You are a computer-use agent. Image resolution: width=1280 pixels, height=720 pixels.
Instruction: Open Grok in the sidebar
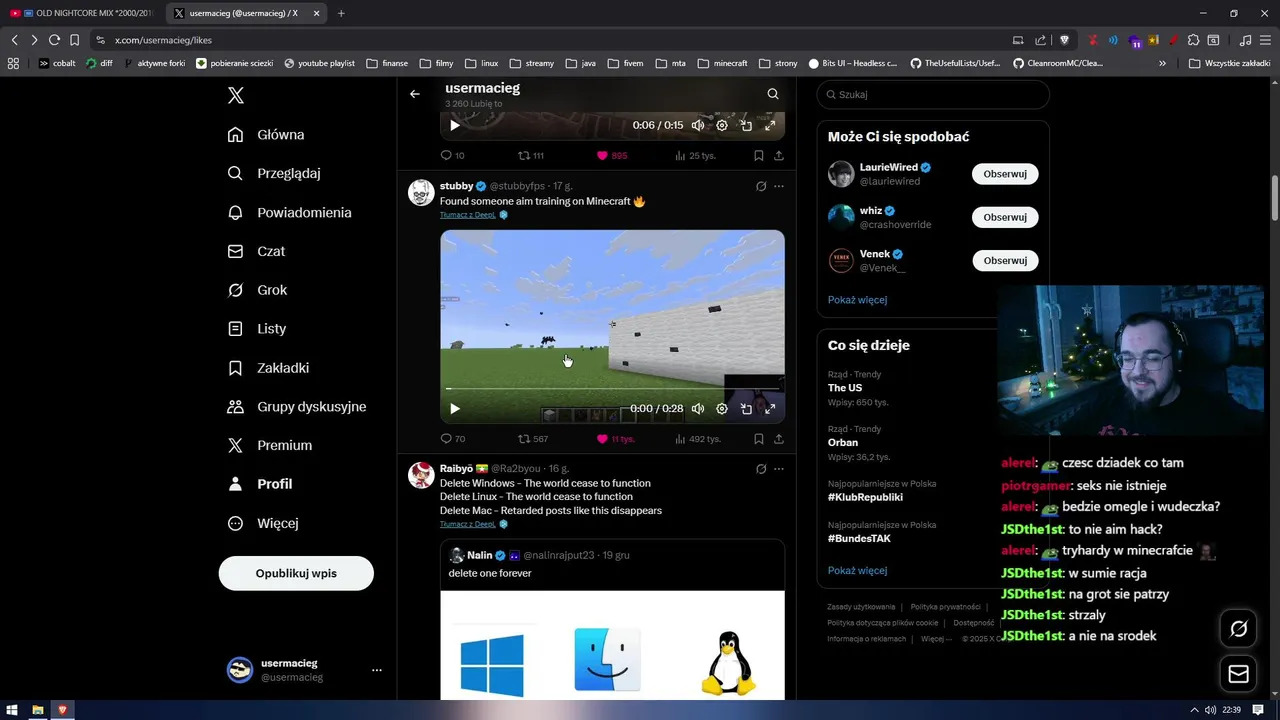point(257,290)
